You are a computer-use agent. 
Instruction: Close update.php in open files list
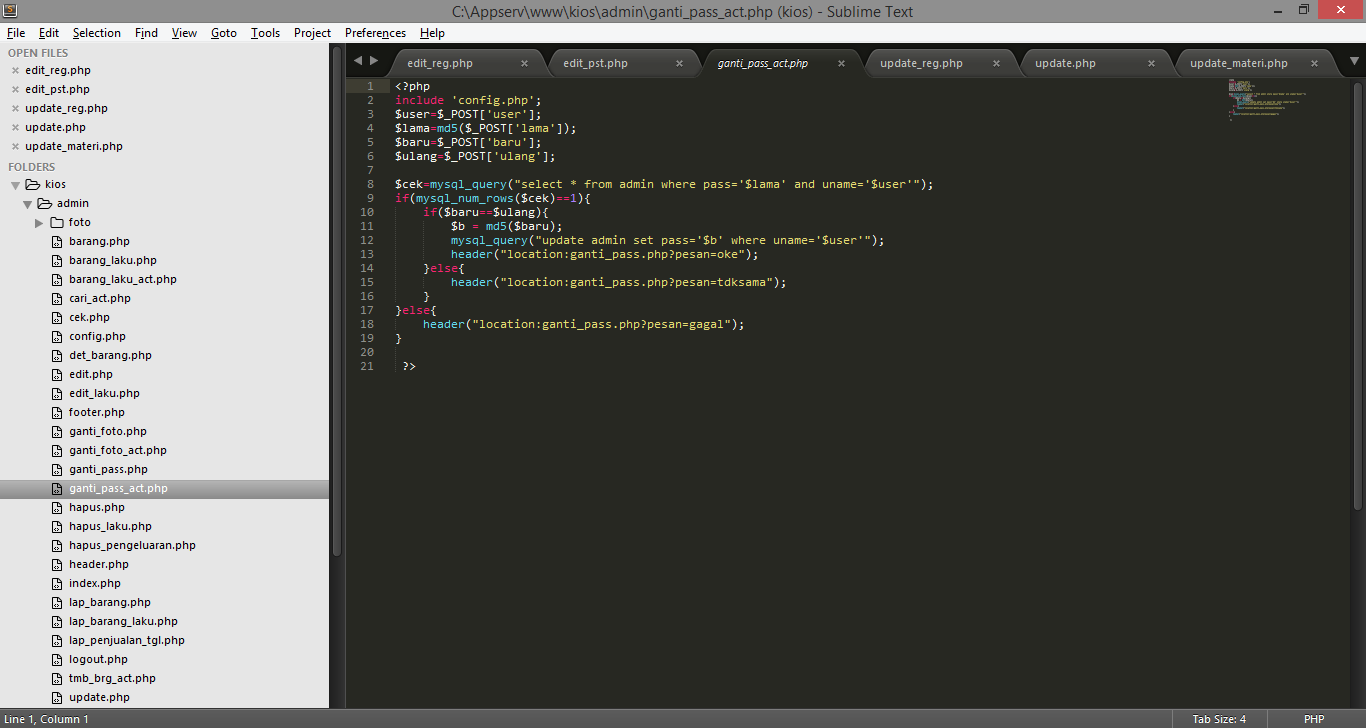pyautogui.click(x=15, y=128)
